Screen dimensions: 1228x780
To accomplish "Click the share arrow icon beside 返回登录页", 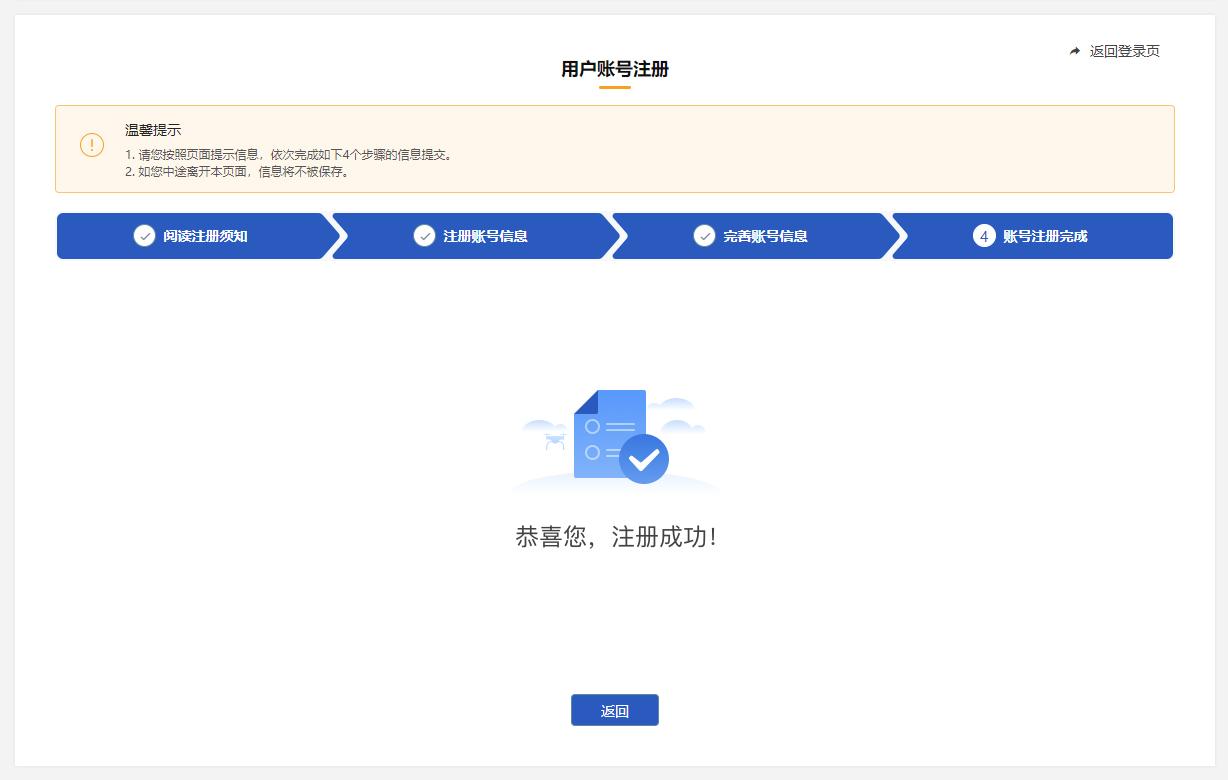I will click(x=1075, y=51).
